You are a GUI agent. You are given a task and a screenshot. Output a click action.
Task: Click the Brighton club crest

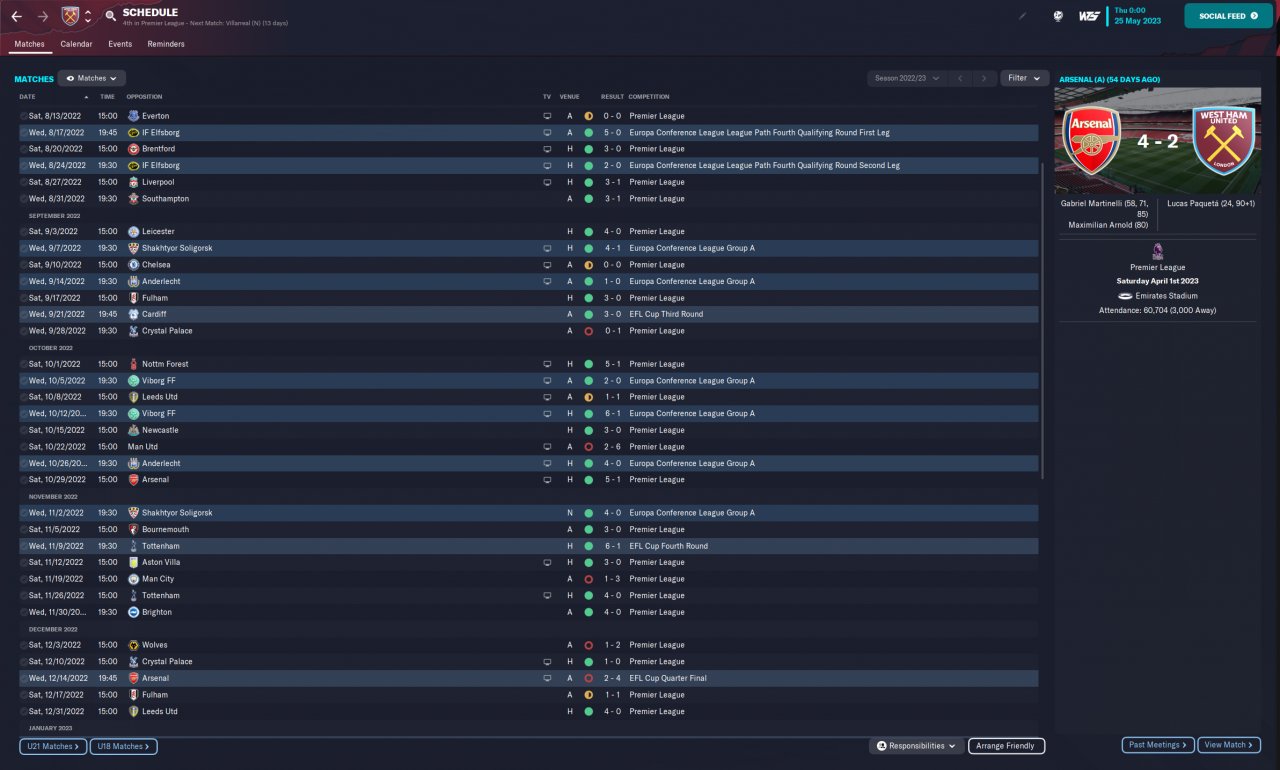[x=133, y=612]
